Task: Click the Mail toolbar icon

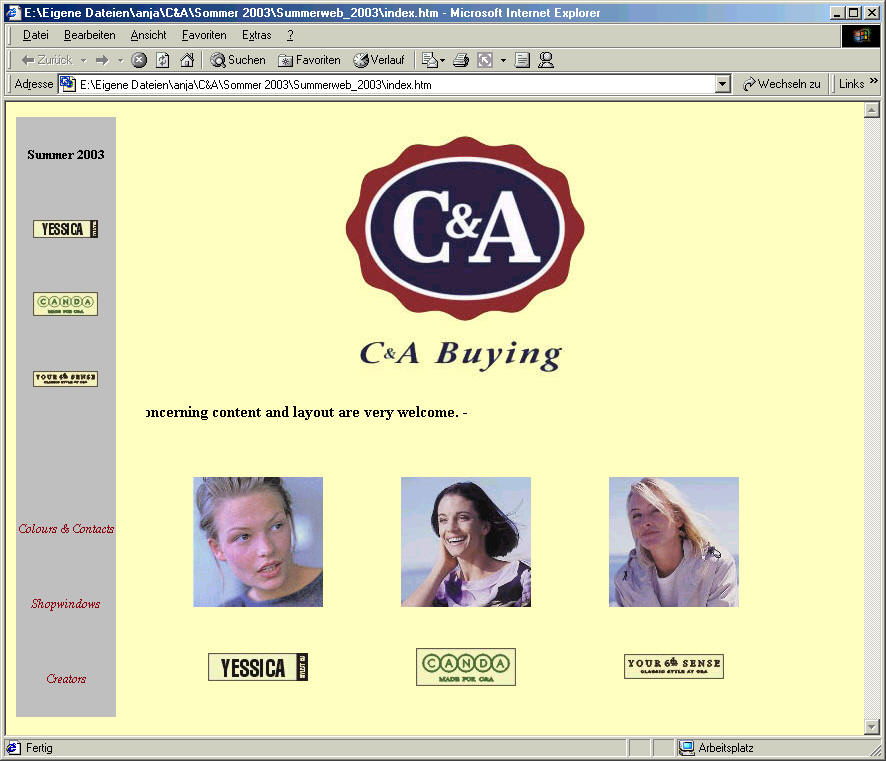Action: 428,60
